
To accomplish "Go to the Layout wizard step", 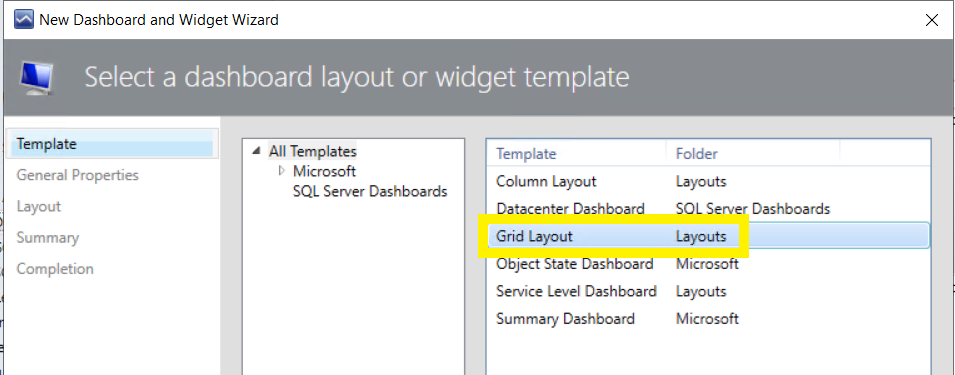I will (38, 206).
